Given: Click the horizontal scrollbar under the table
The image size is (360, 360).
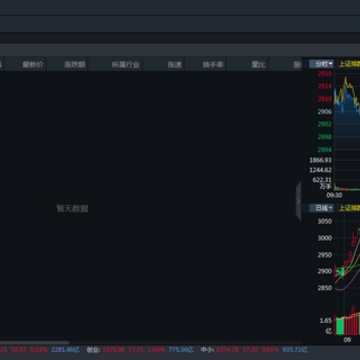Looking at the screenshot, I should [35, 343].
